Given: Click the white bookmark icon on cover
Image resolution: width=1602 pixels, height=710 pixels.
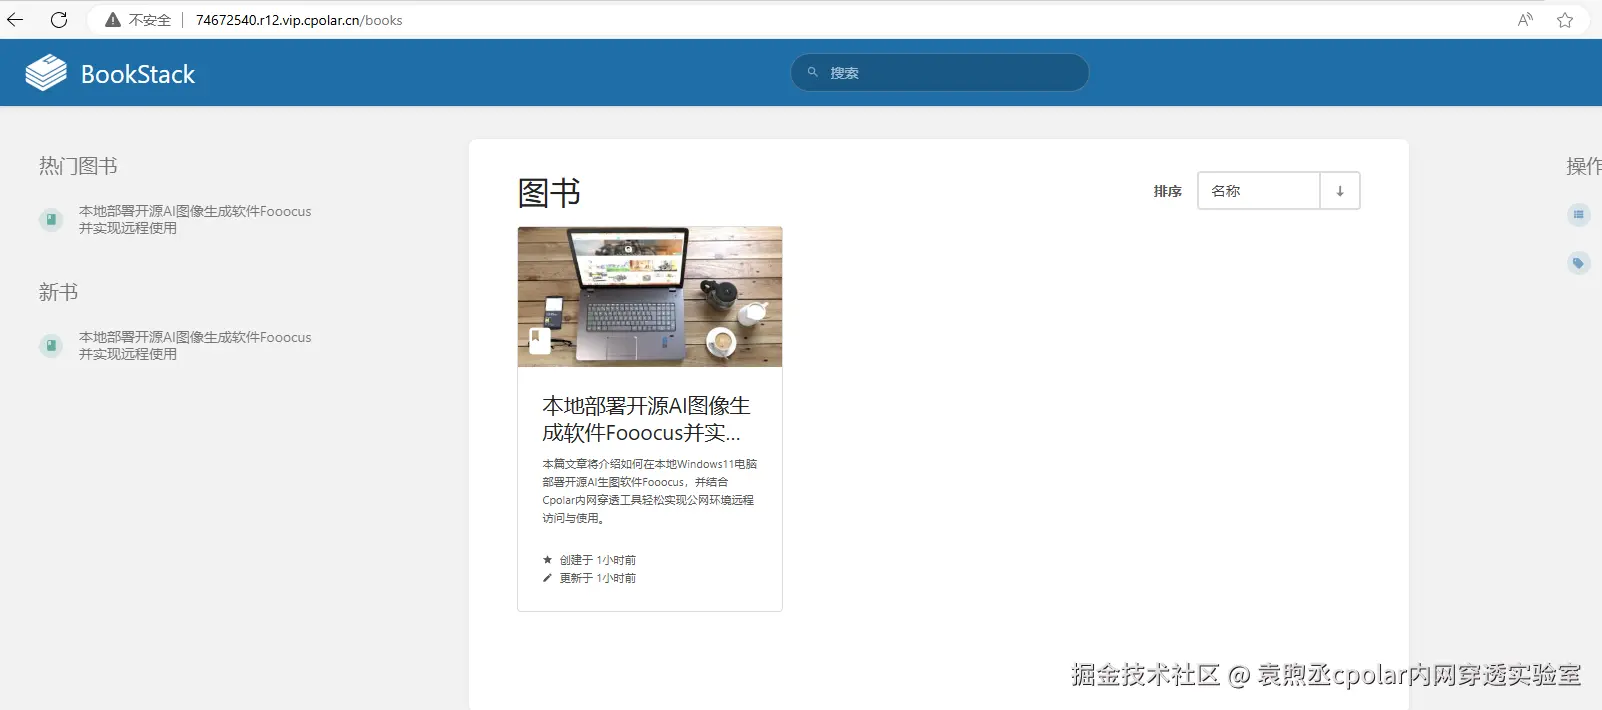Looking at the screenshot, I should [540, 340].
